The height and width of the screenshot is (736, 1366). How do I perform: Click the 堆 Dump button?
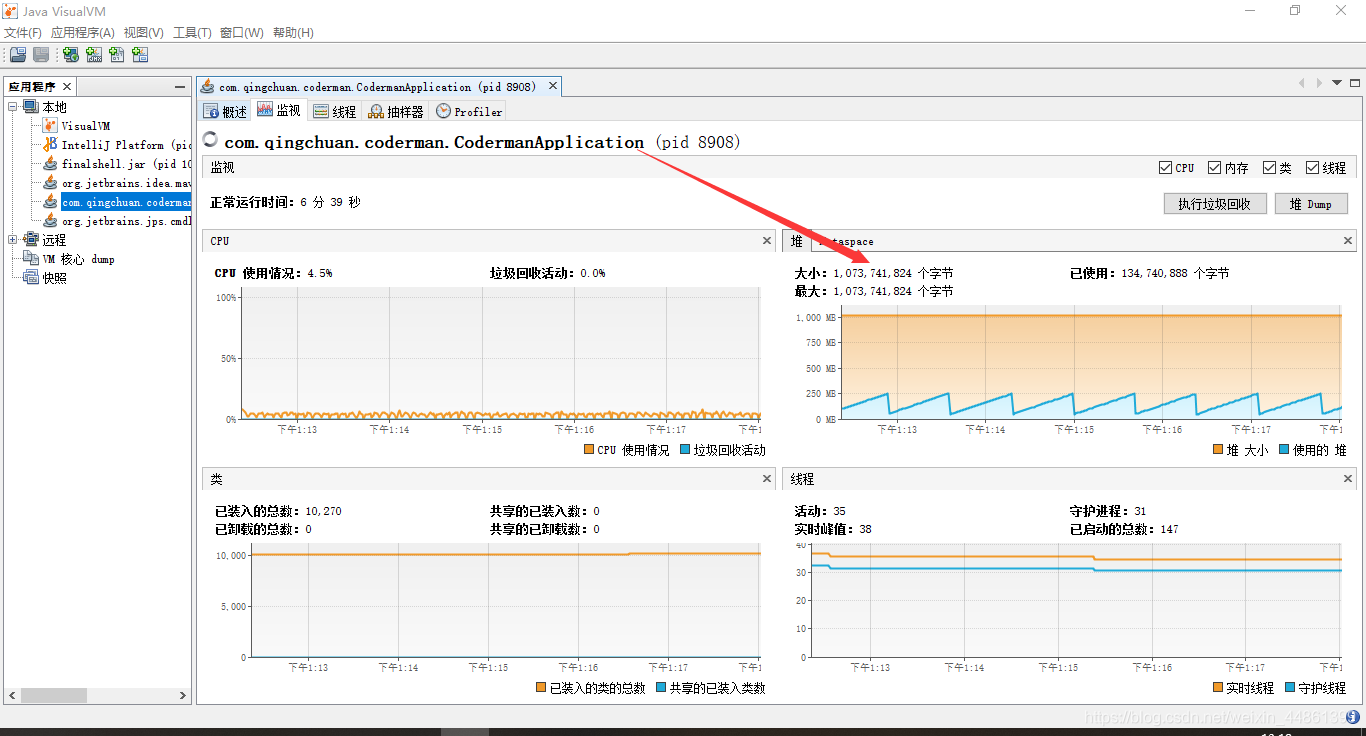[x=1310, y=204]
